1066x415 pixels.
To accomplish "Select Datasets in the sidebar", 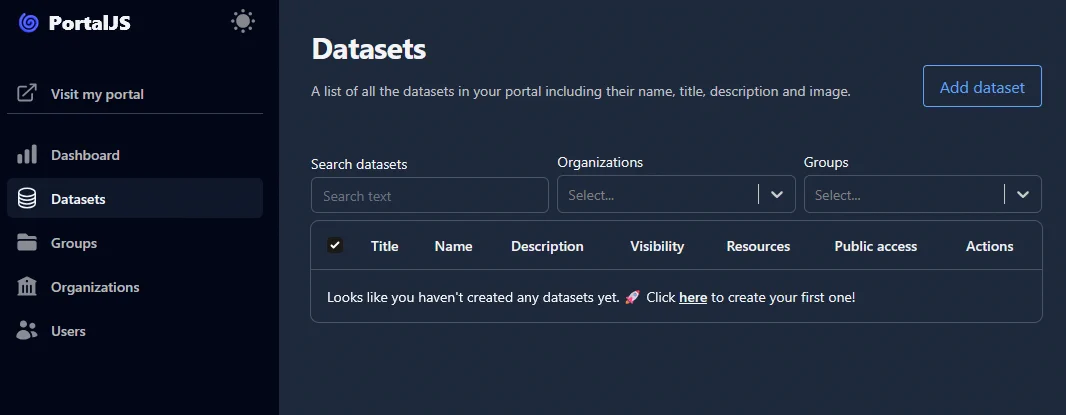I will [x=135, y=198].
